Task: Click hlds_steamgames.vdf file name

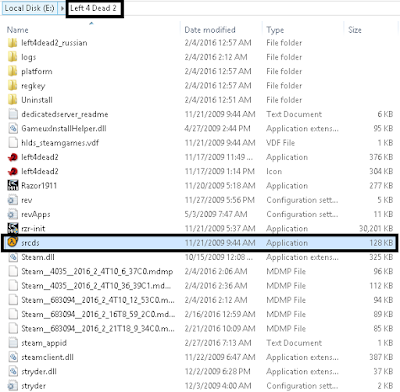Action: click(60, 143)
